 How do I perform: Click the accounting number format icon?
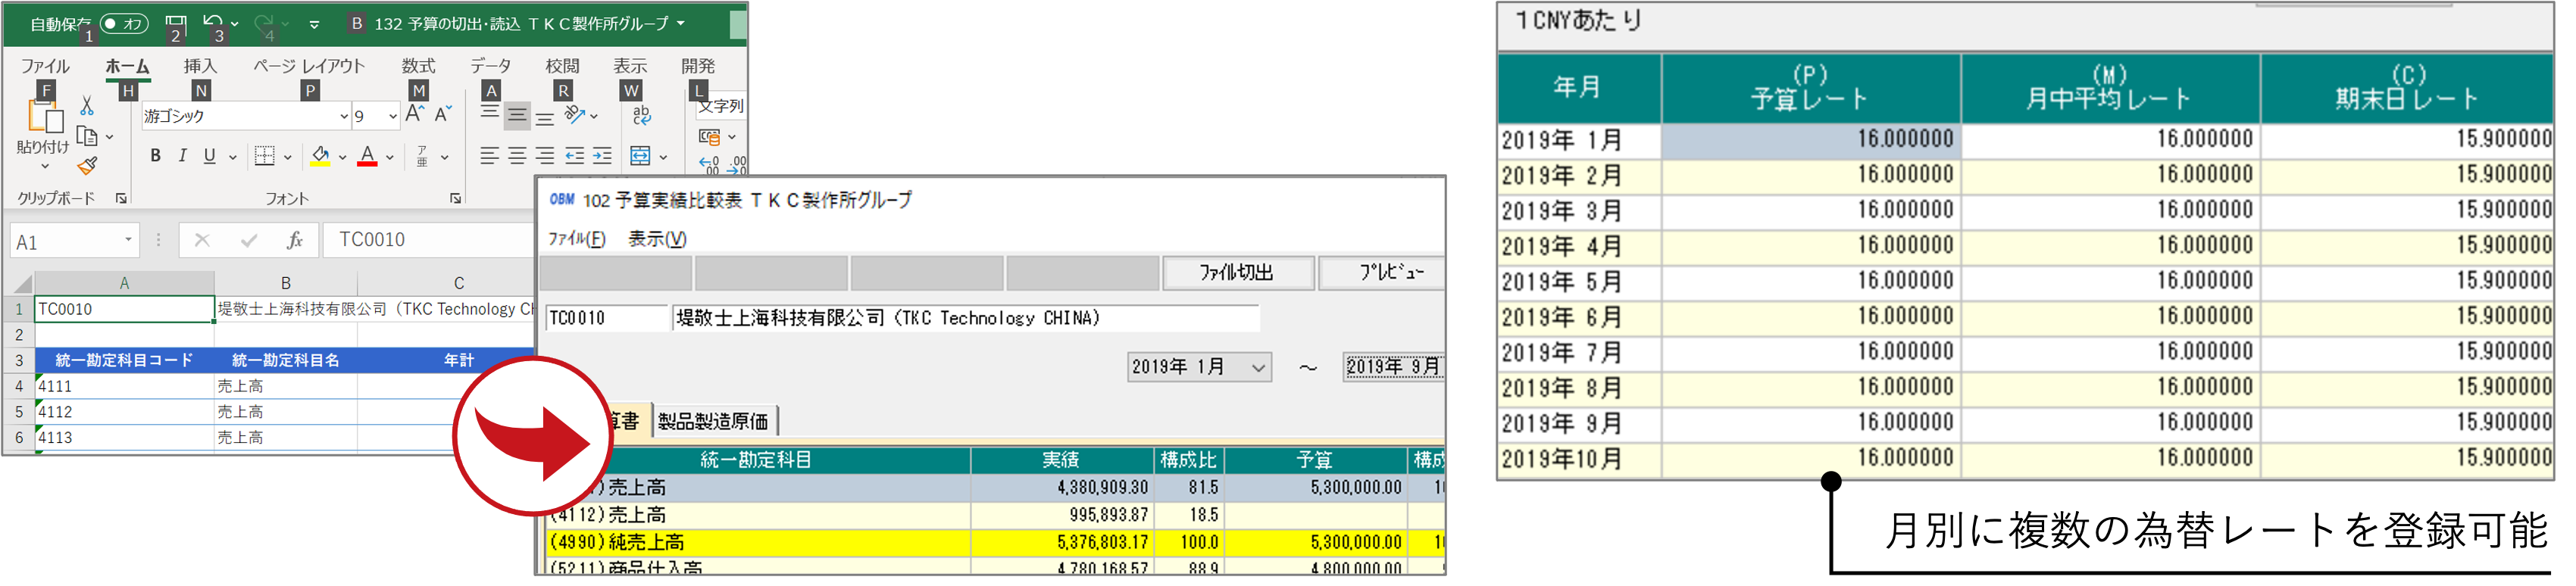709,136
